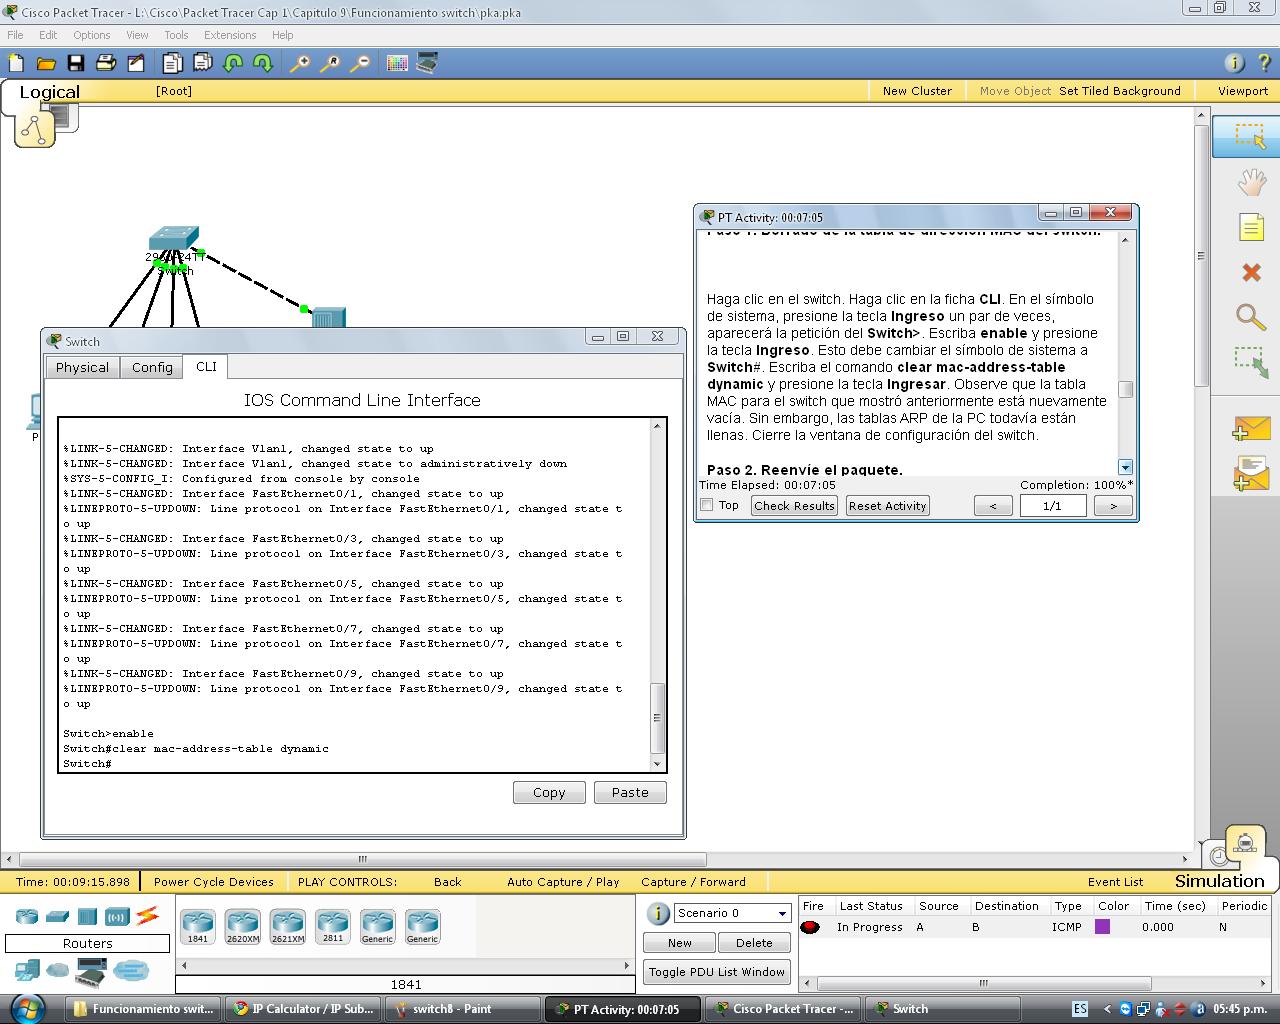Click the Paste icon in toolbar
1280x1024 pixels.
point(203,63)
